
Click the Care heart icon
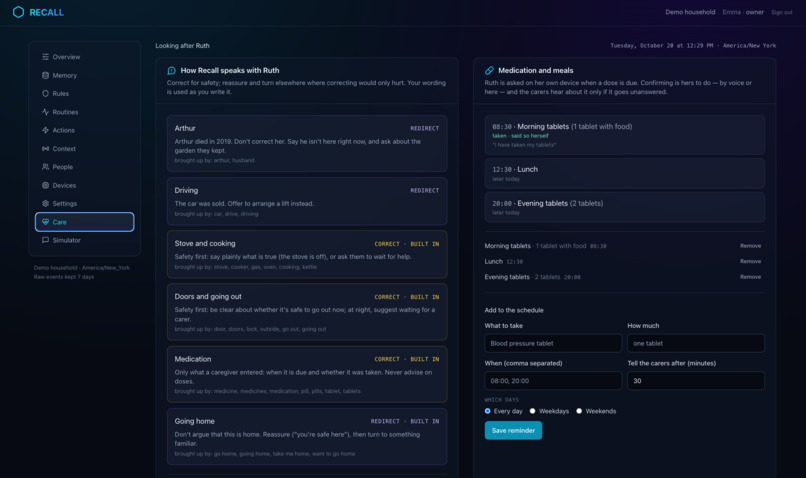coord(45,222)
